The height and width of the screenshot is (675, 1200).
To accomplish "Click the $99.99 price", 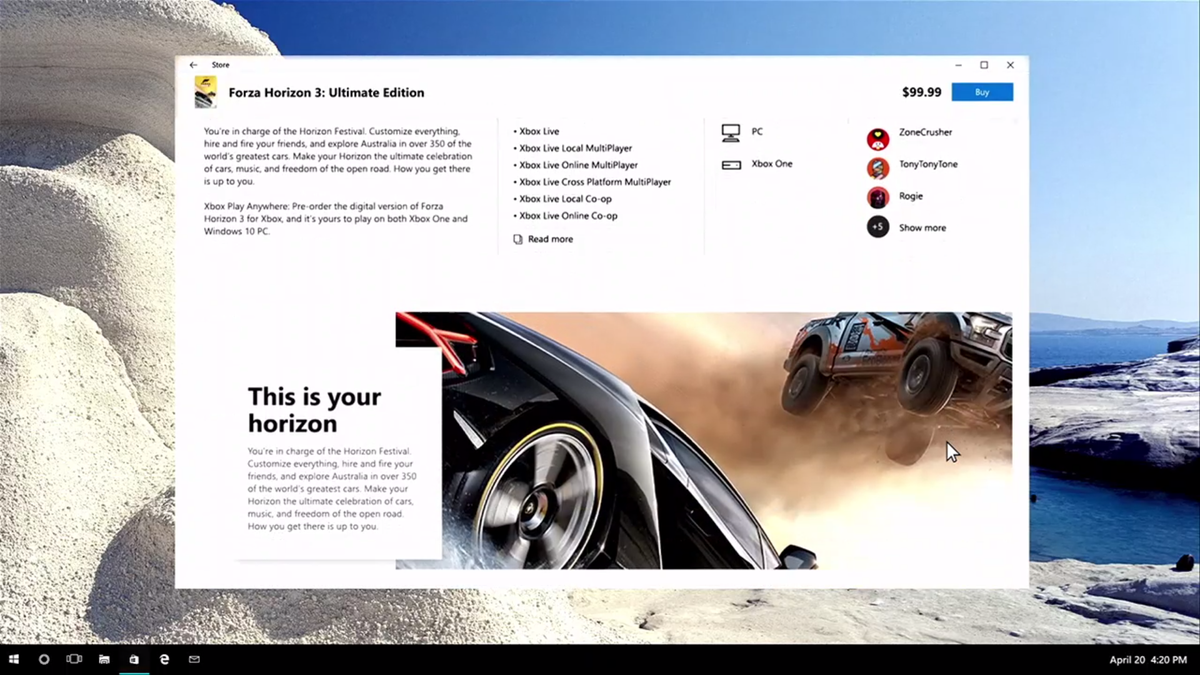I will 921,92.
